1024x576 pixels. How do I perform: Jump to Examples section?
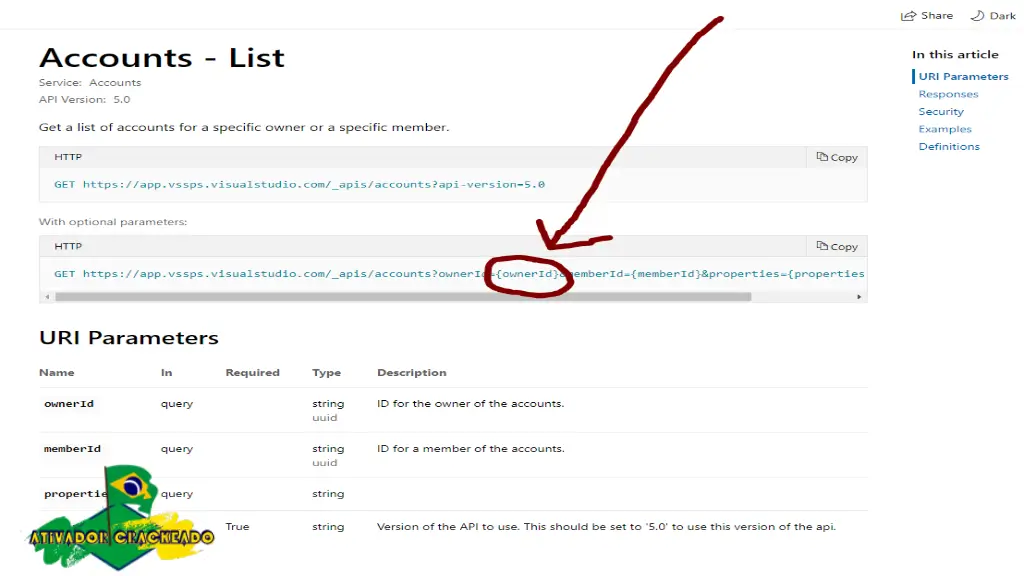tap(945, 129)
